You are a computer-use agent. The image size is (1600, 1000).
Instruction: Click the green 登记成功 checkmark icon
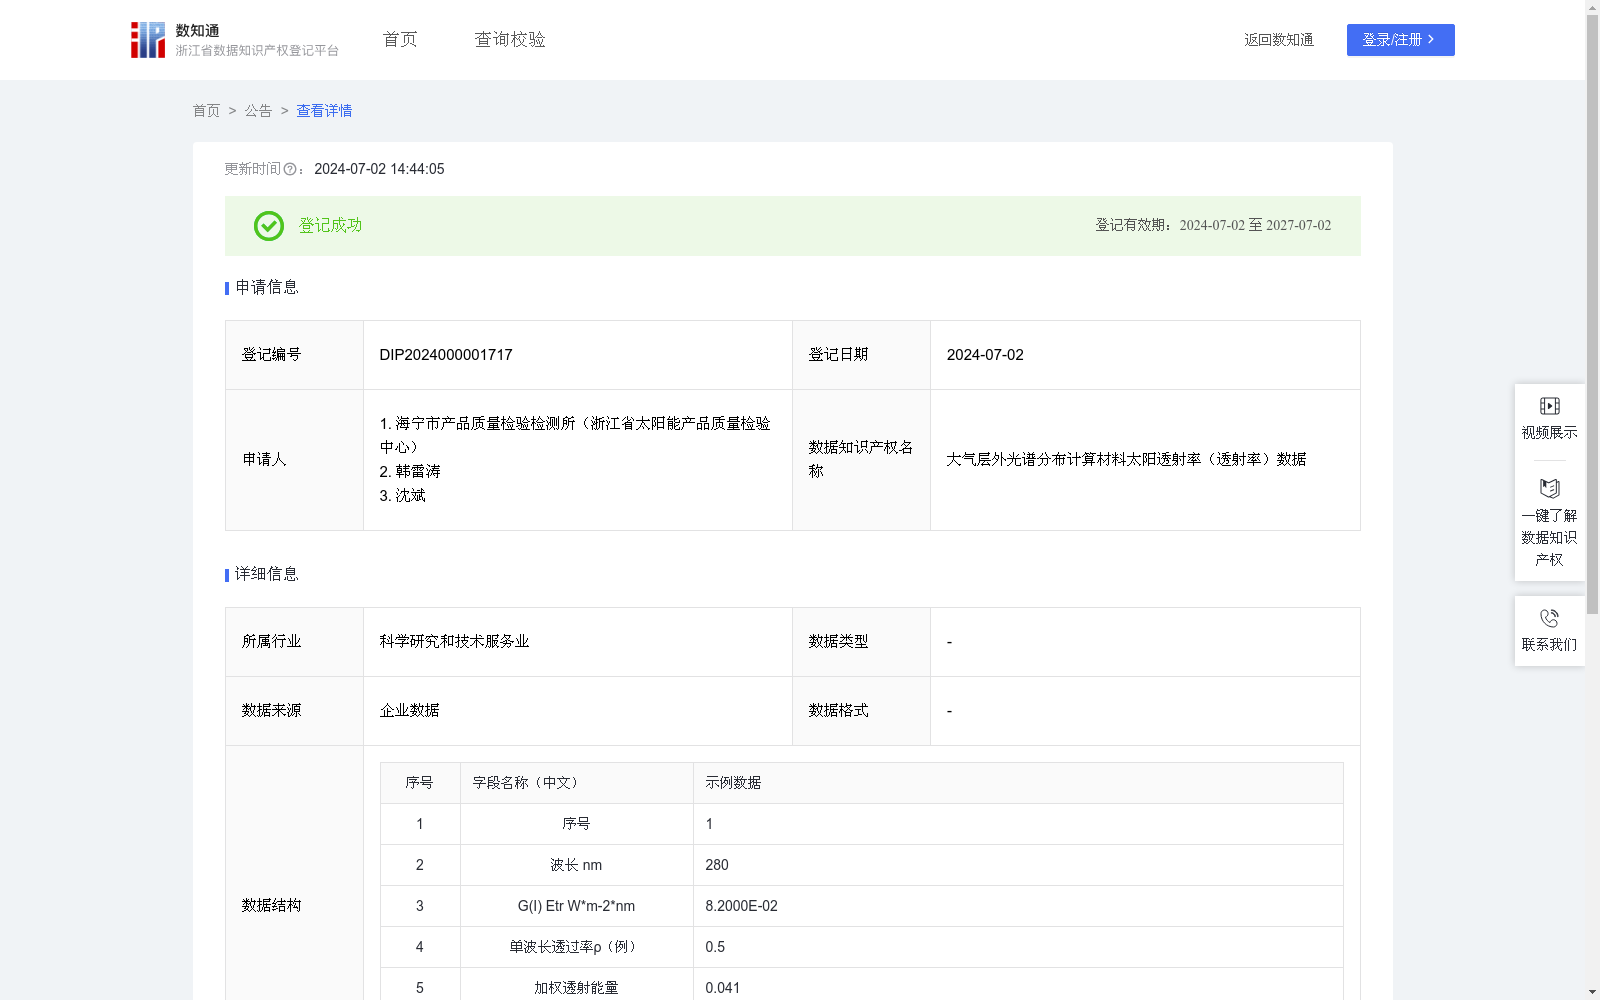click(269, 226)
